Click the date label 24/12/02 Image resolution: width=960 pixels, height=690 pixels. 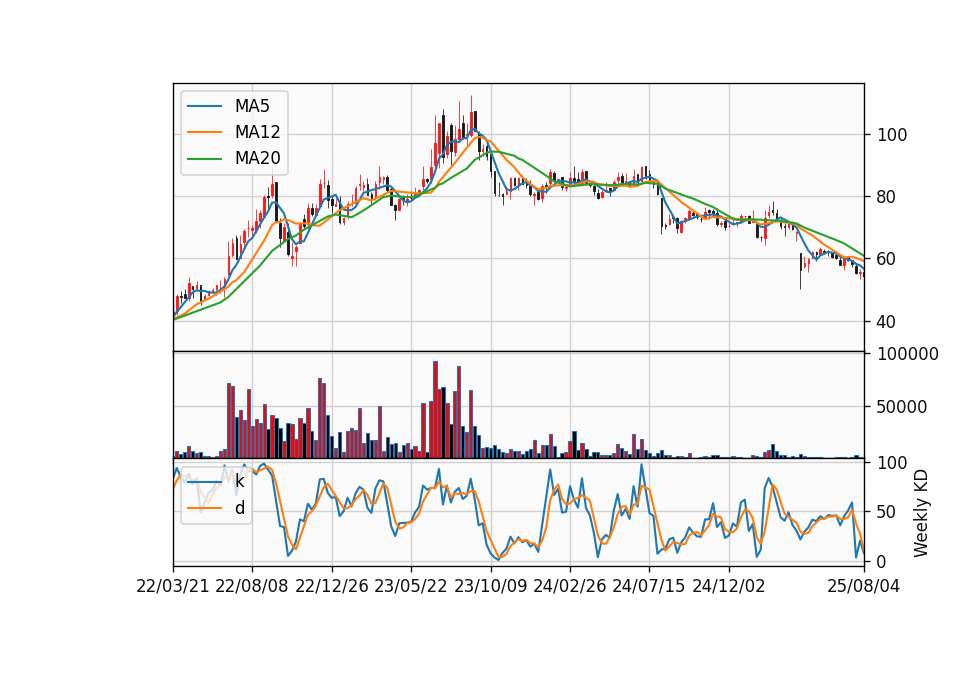pos(729,587)
